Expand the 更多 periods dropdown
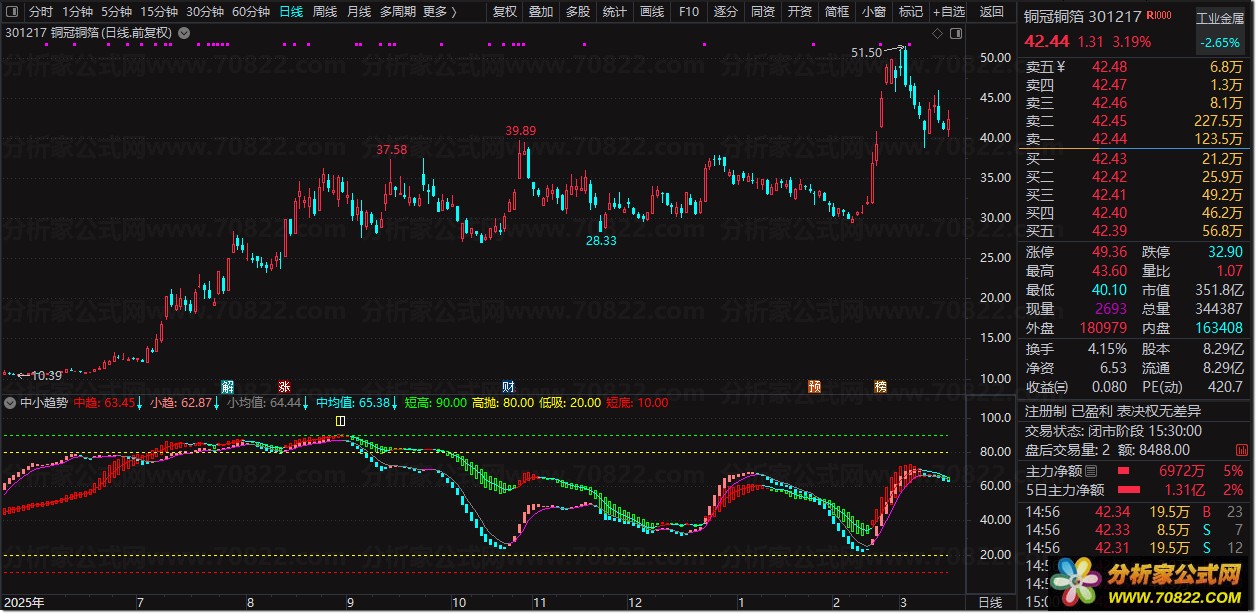Image resolution: width=1258 pixels, height=614 pixels. tap(439, 12)
